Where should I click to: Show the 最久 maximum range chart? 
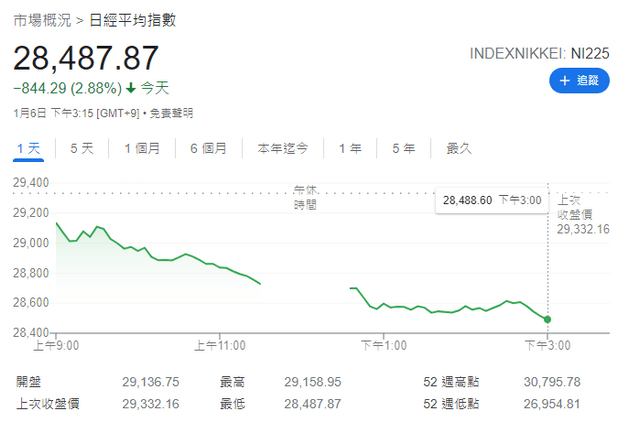[459, 148]
